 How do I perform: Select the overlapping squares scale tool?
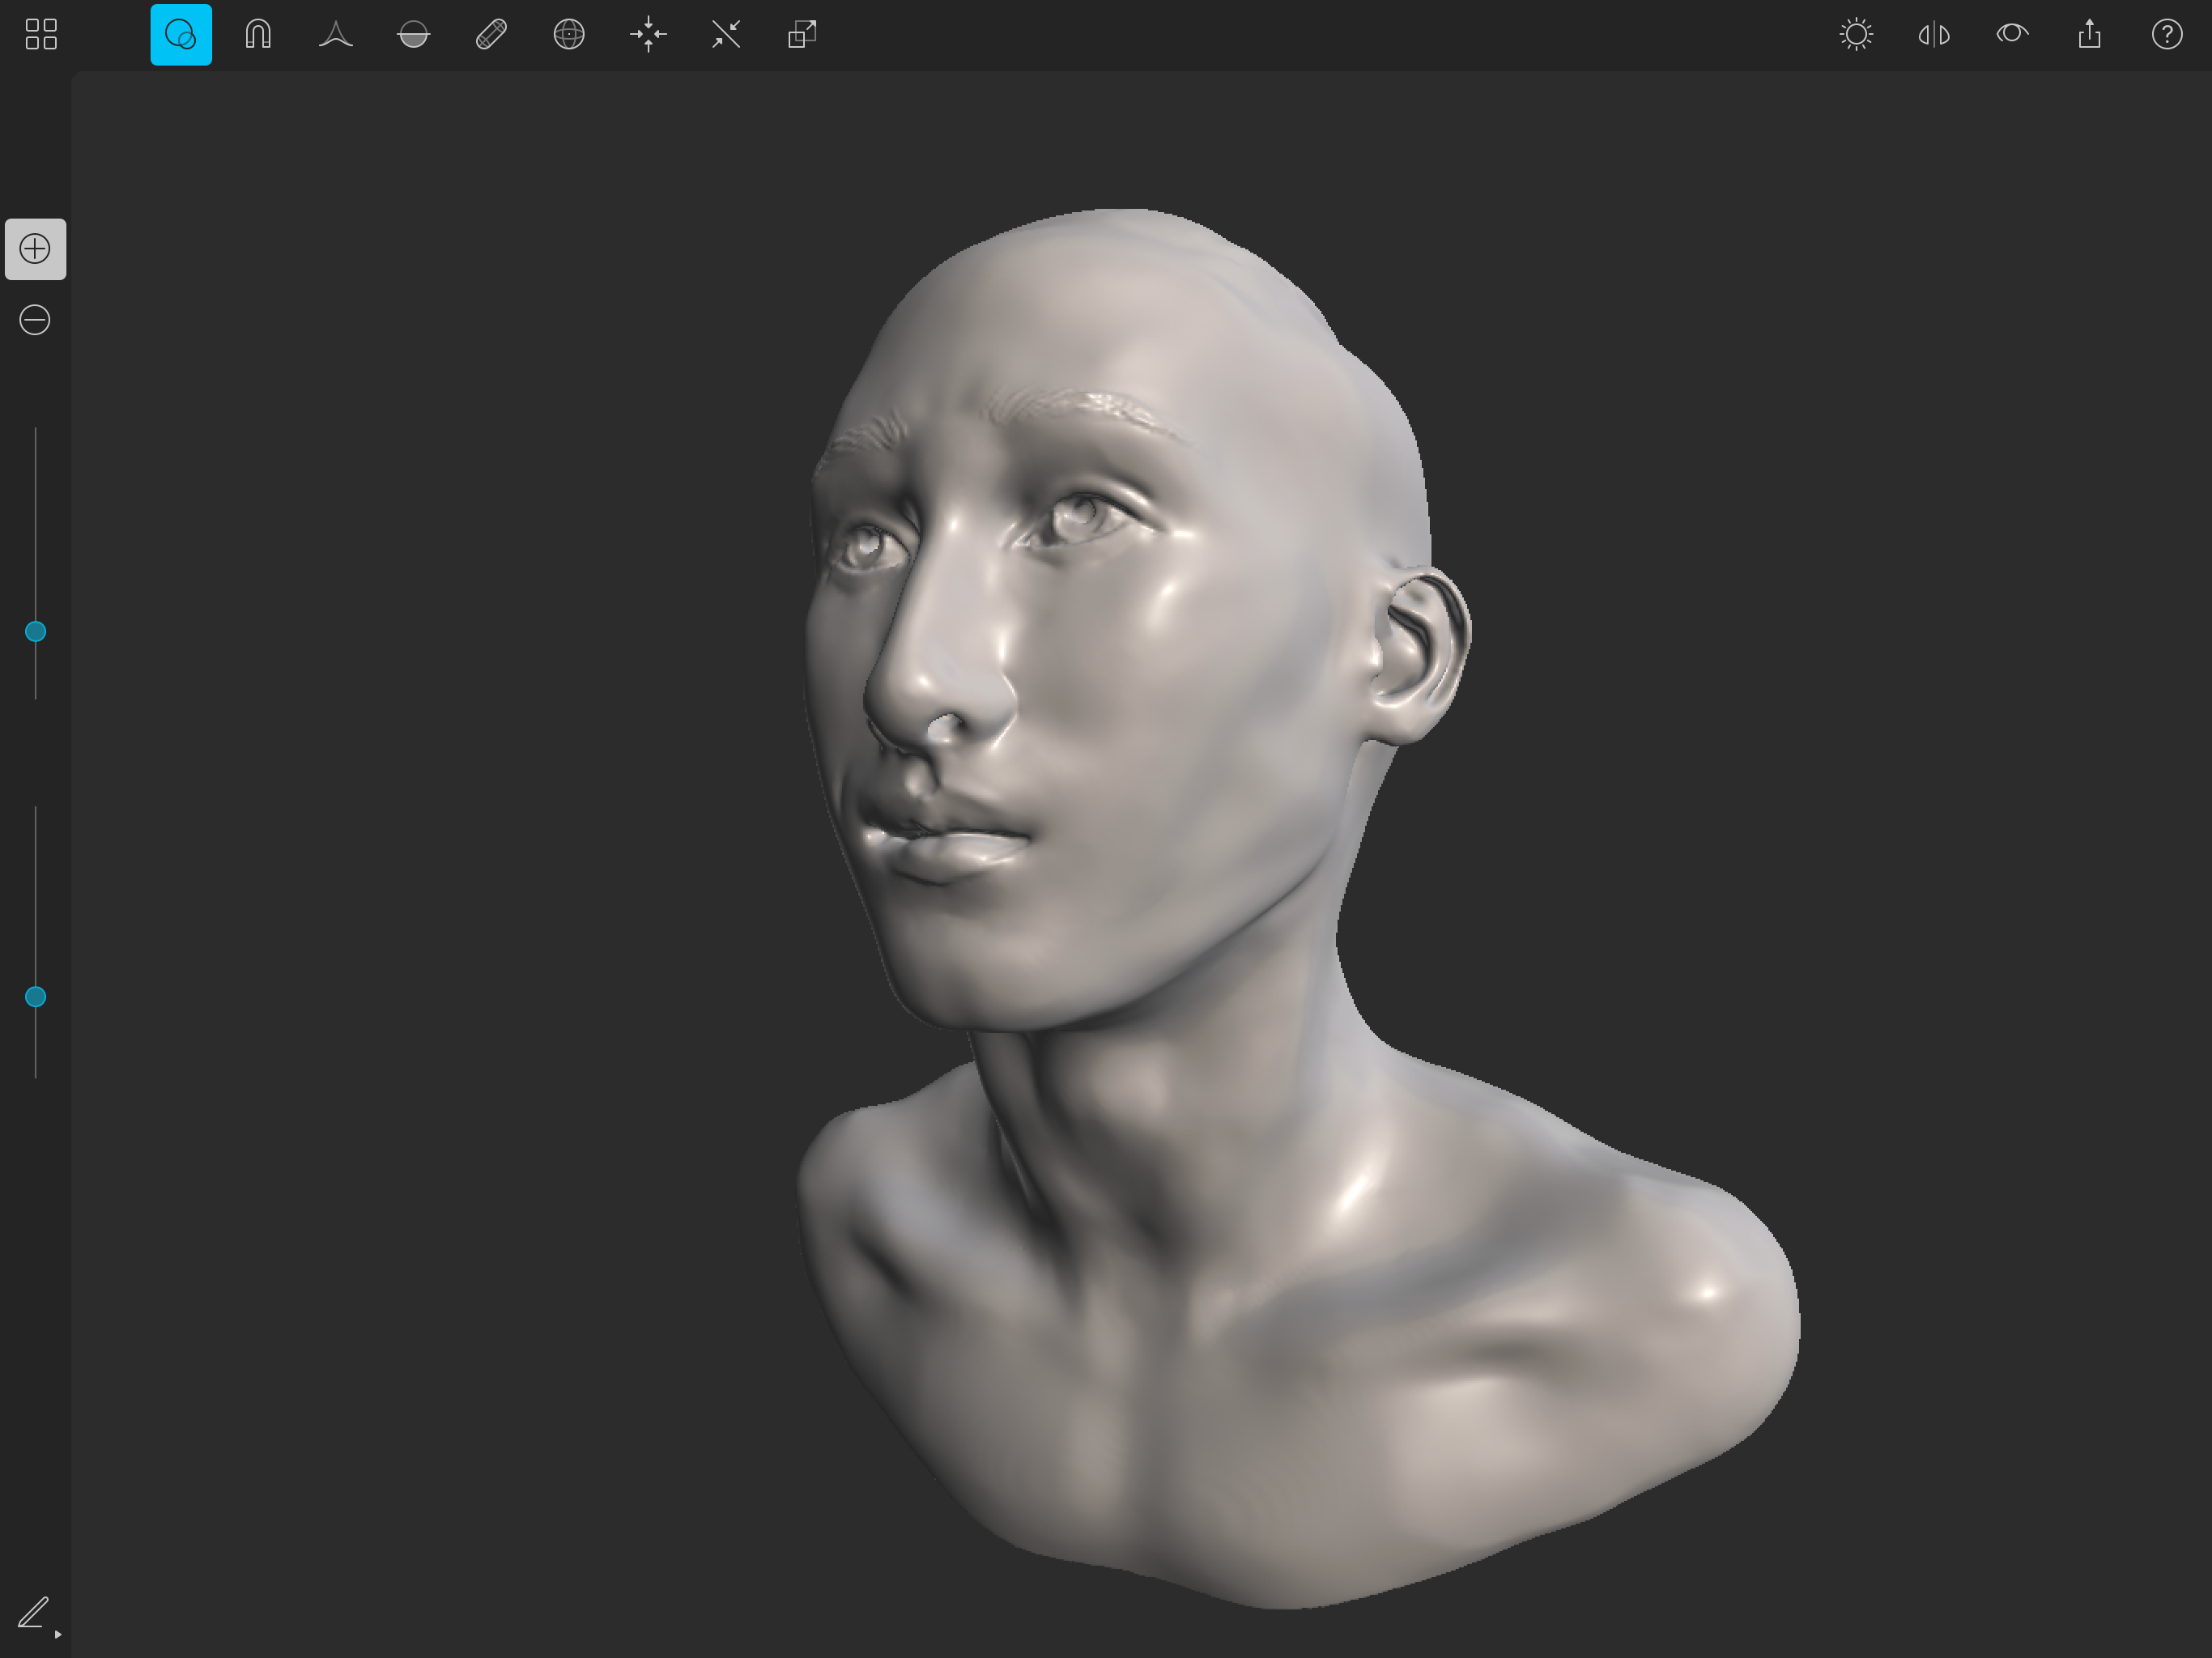(802, 35)
